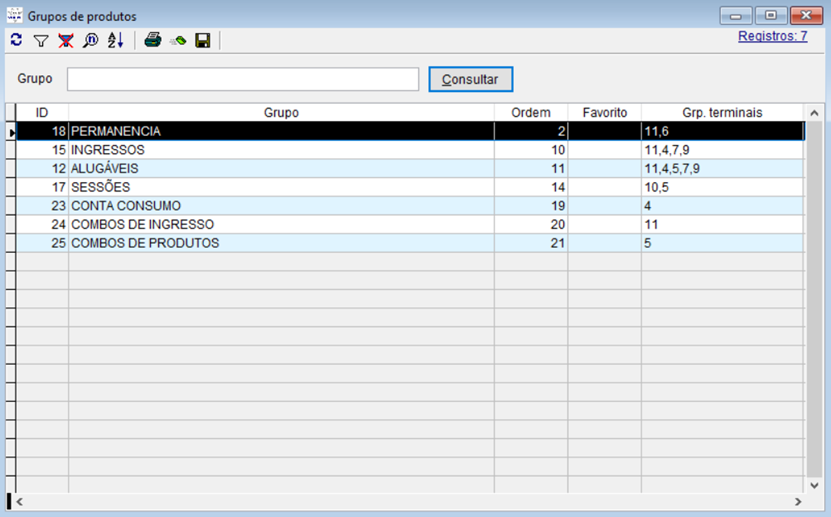Click the Favorito column header

point(604,113)
